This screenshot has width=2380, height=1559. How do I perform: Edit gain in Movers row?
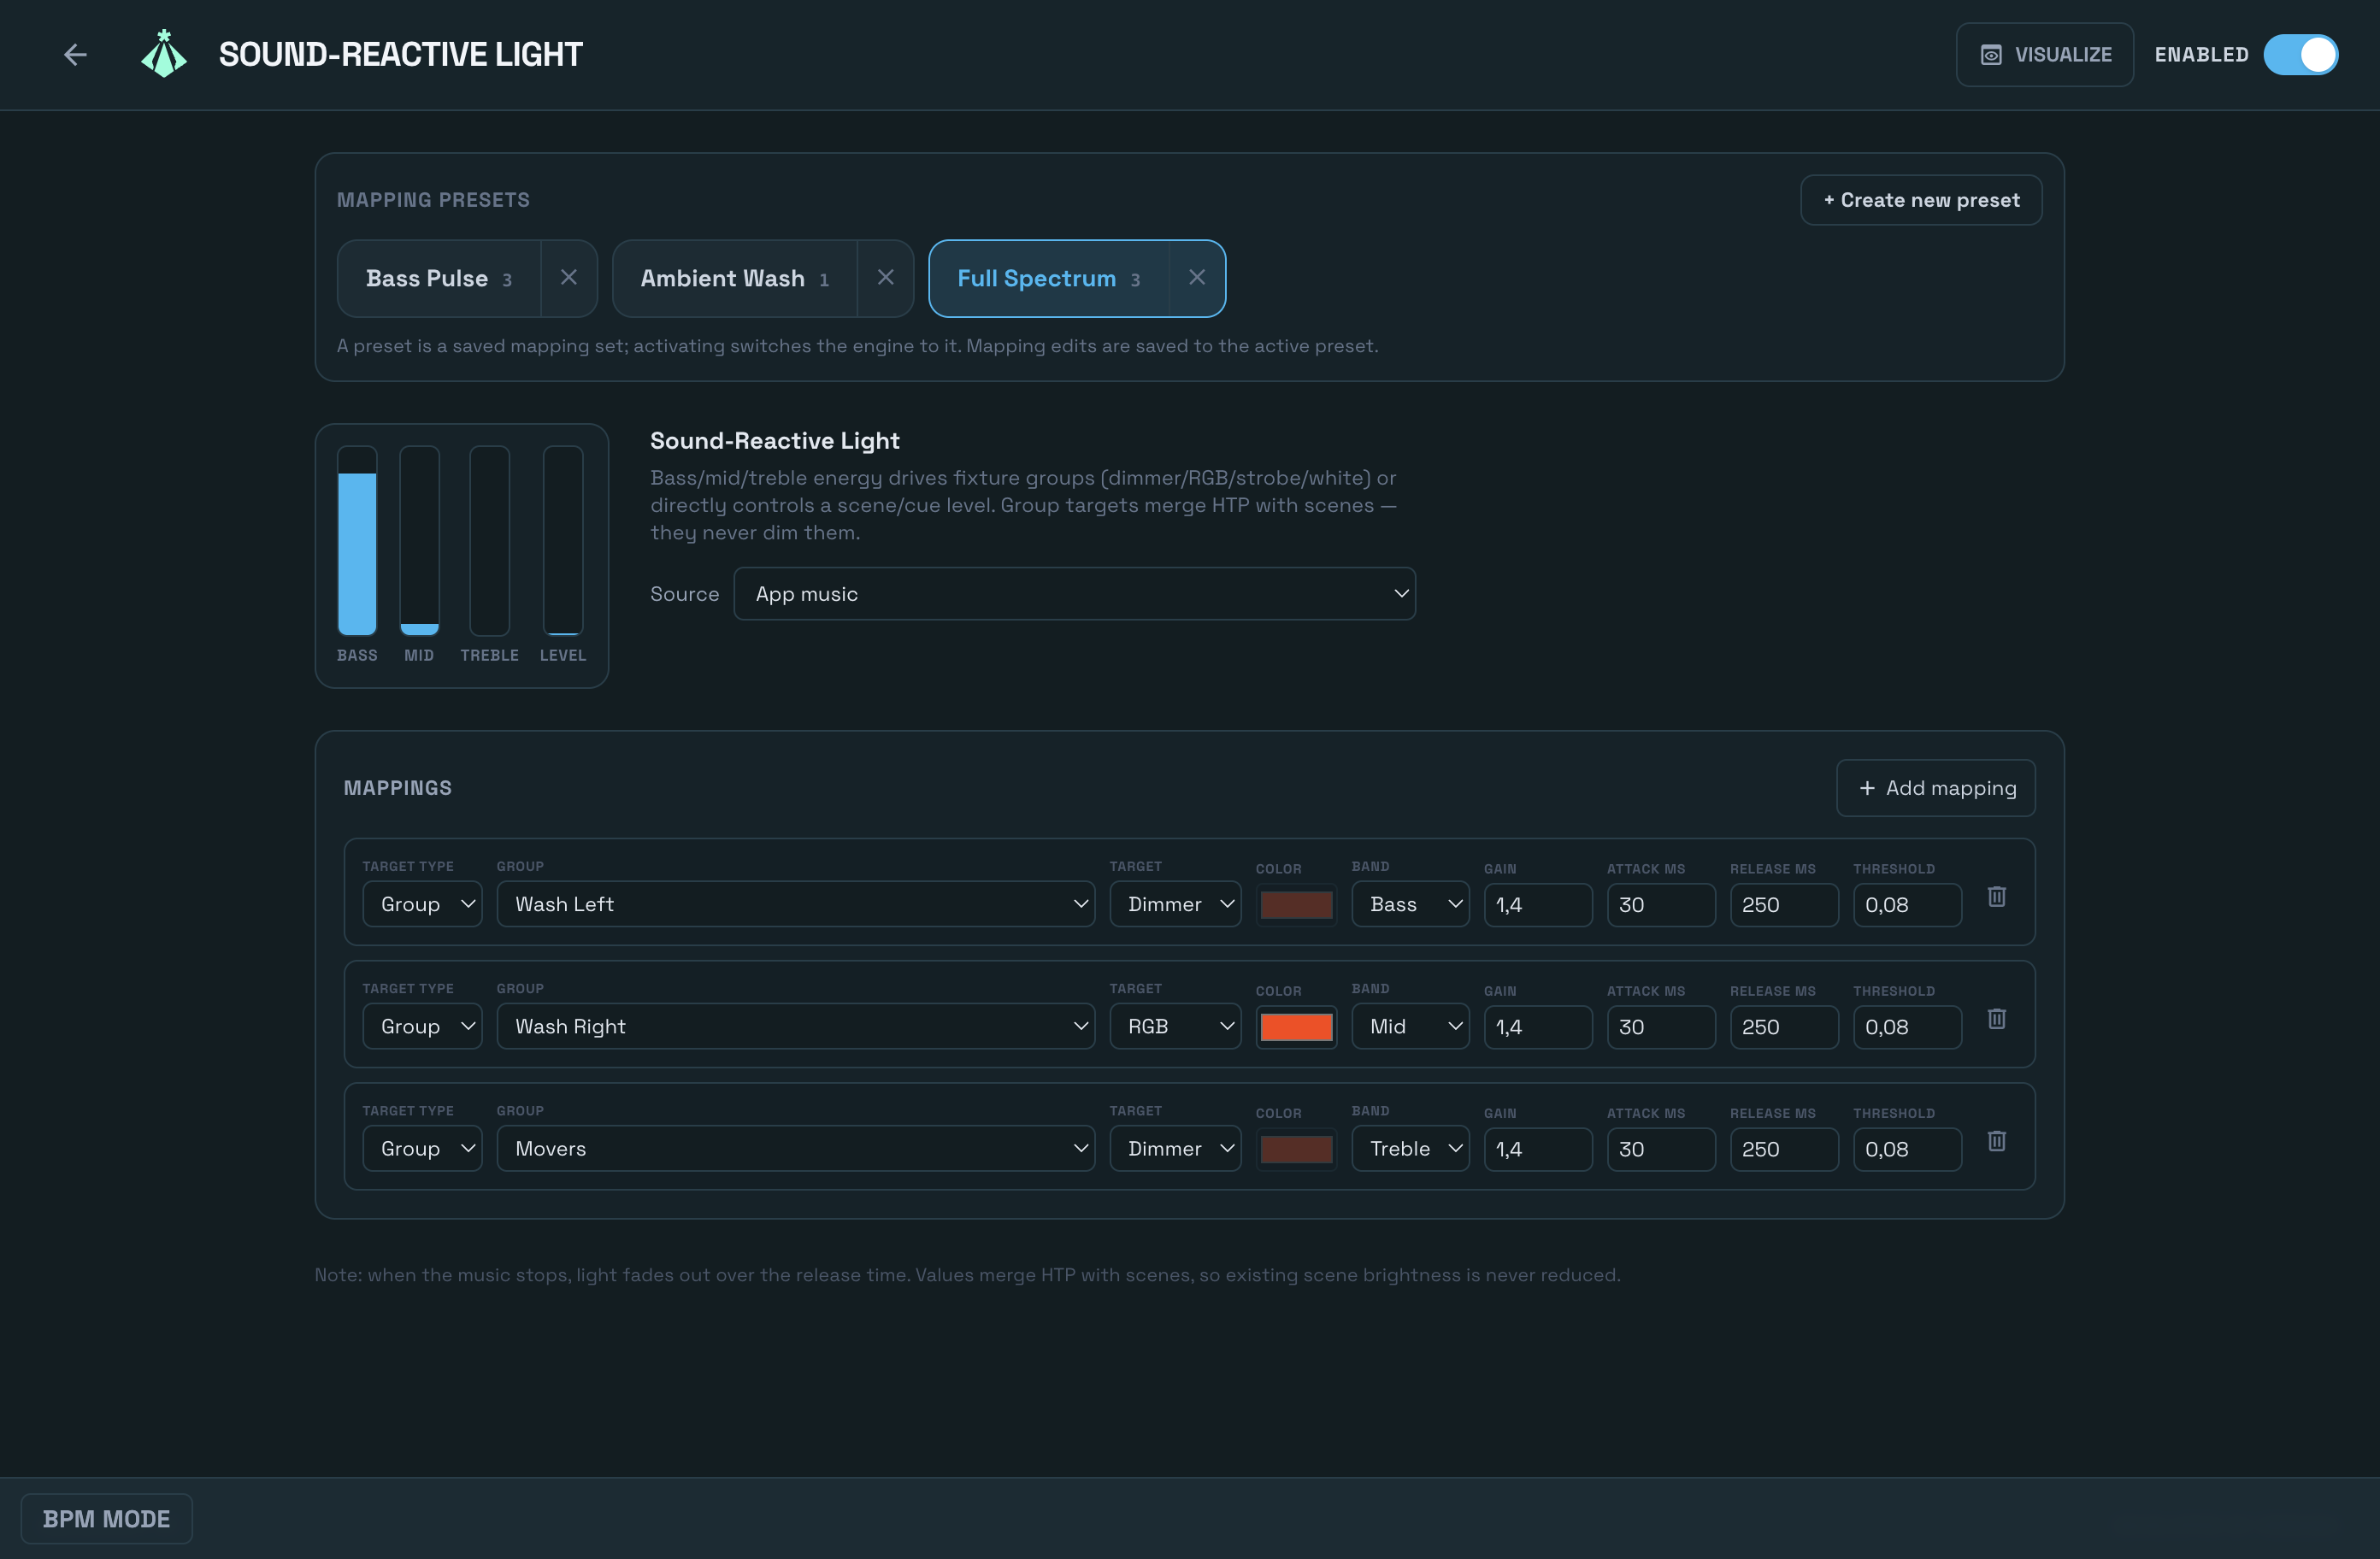click(x=1537, y=1149)
